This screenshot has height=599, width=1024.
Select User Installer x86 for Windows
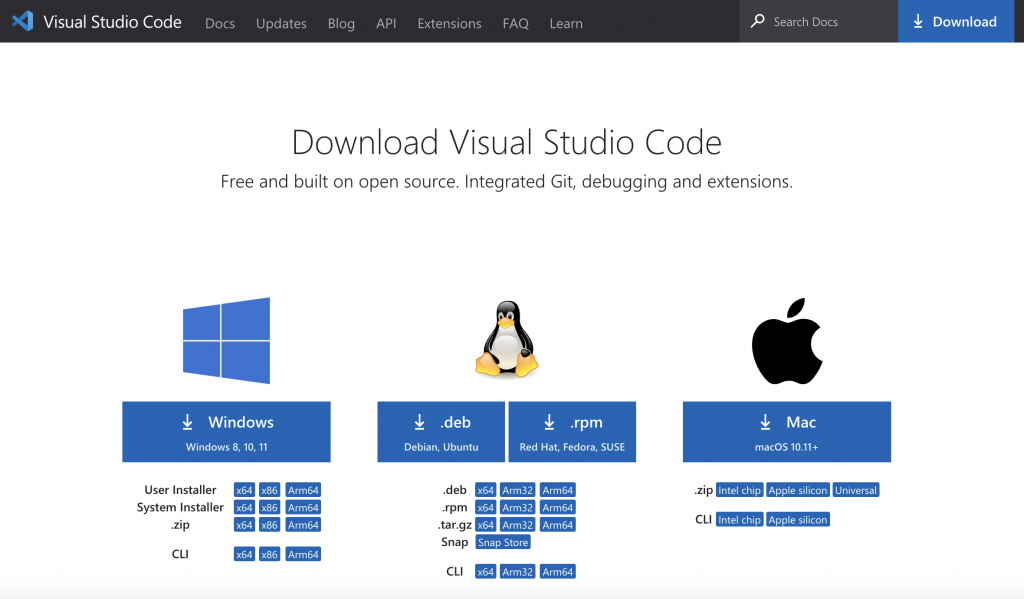pos(269,490)
